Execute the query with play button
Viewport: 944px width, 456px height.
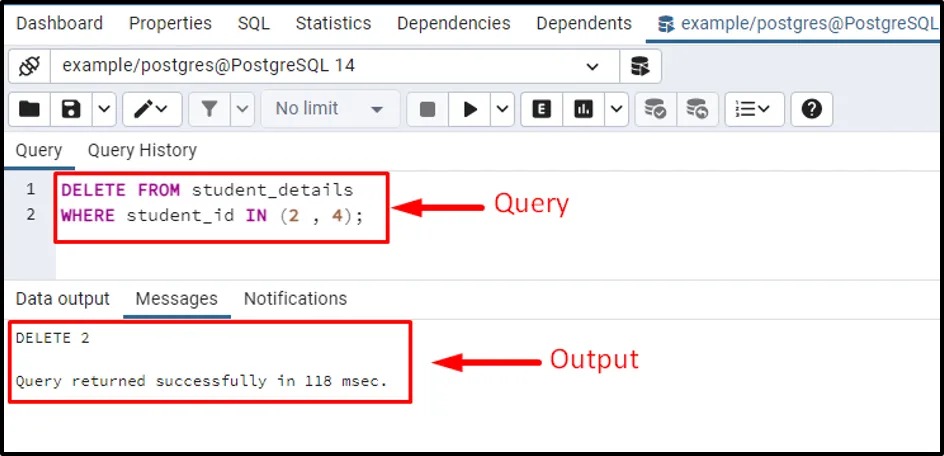468,109
